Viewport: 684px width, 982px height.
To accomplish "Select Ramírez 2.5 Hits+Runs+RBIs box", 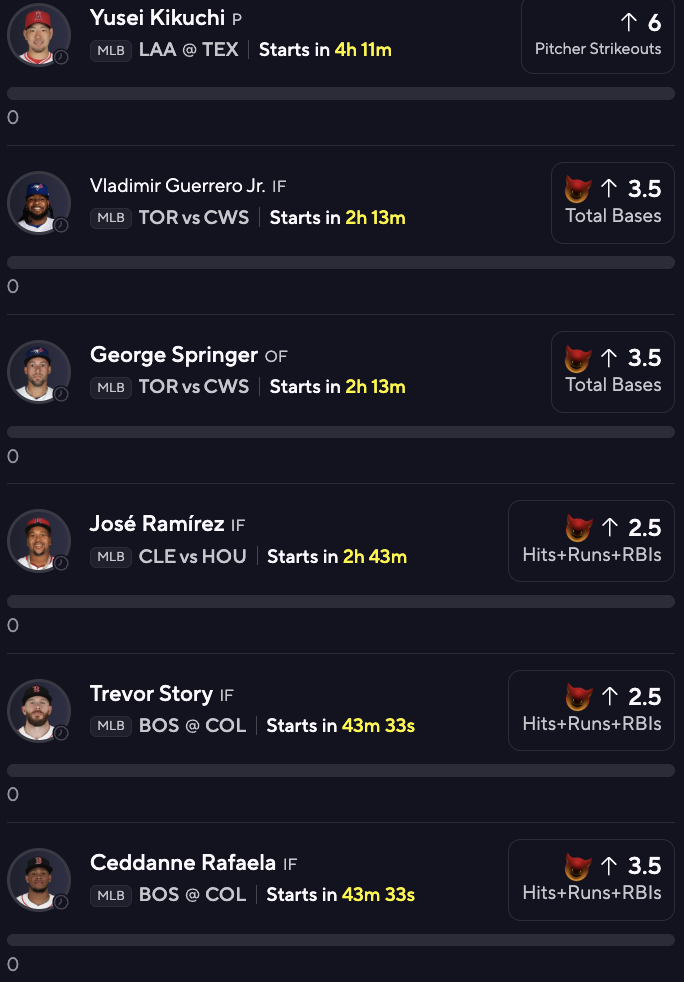I will [x=592, y=541].
